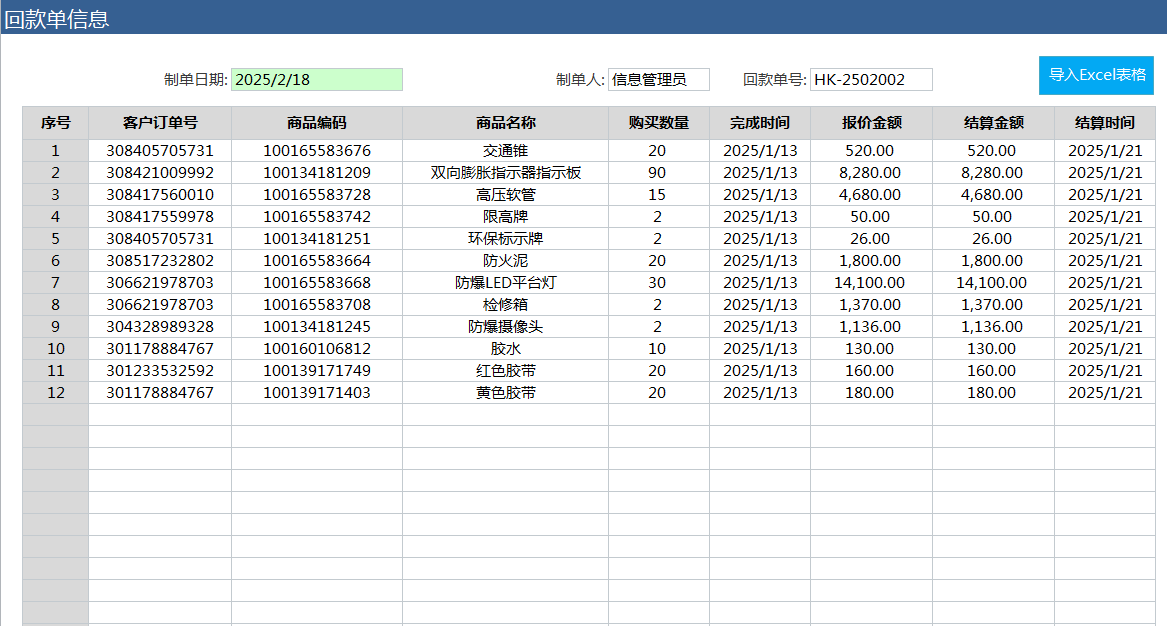The image size is (1167, 626).
Task: Click settlement amount 1,136.00 in 结算金额 column
Action: pos(992,327)
